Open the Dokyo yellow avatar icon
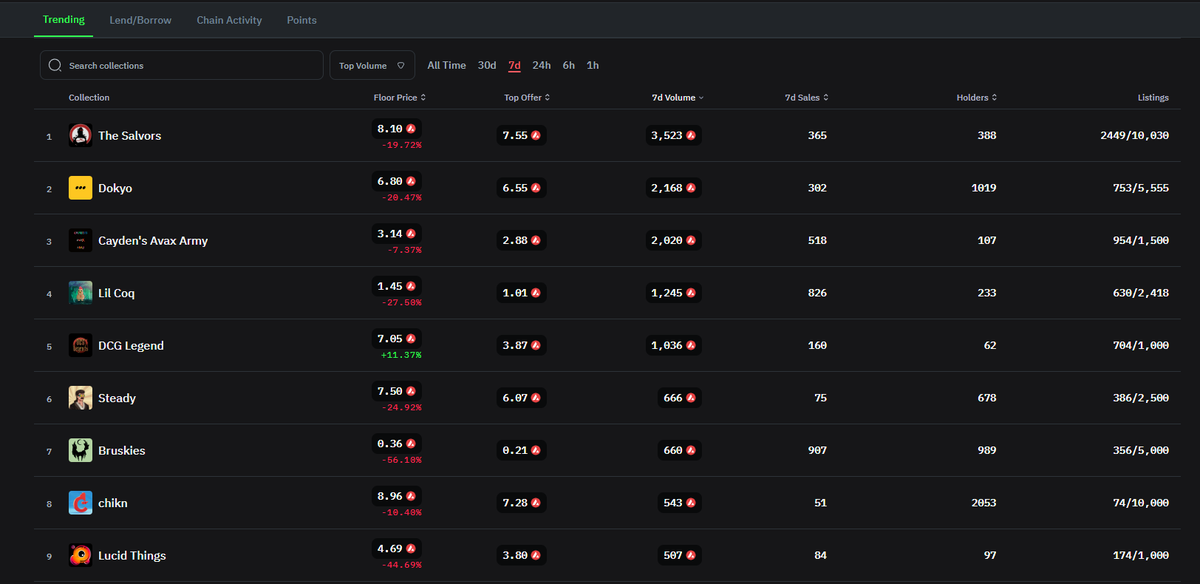The width and height of the screenshot is (1200, 584). pyautogui.click(x=80, y=188)
